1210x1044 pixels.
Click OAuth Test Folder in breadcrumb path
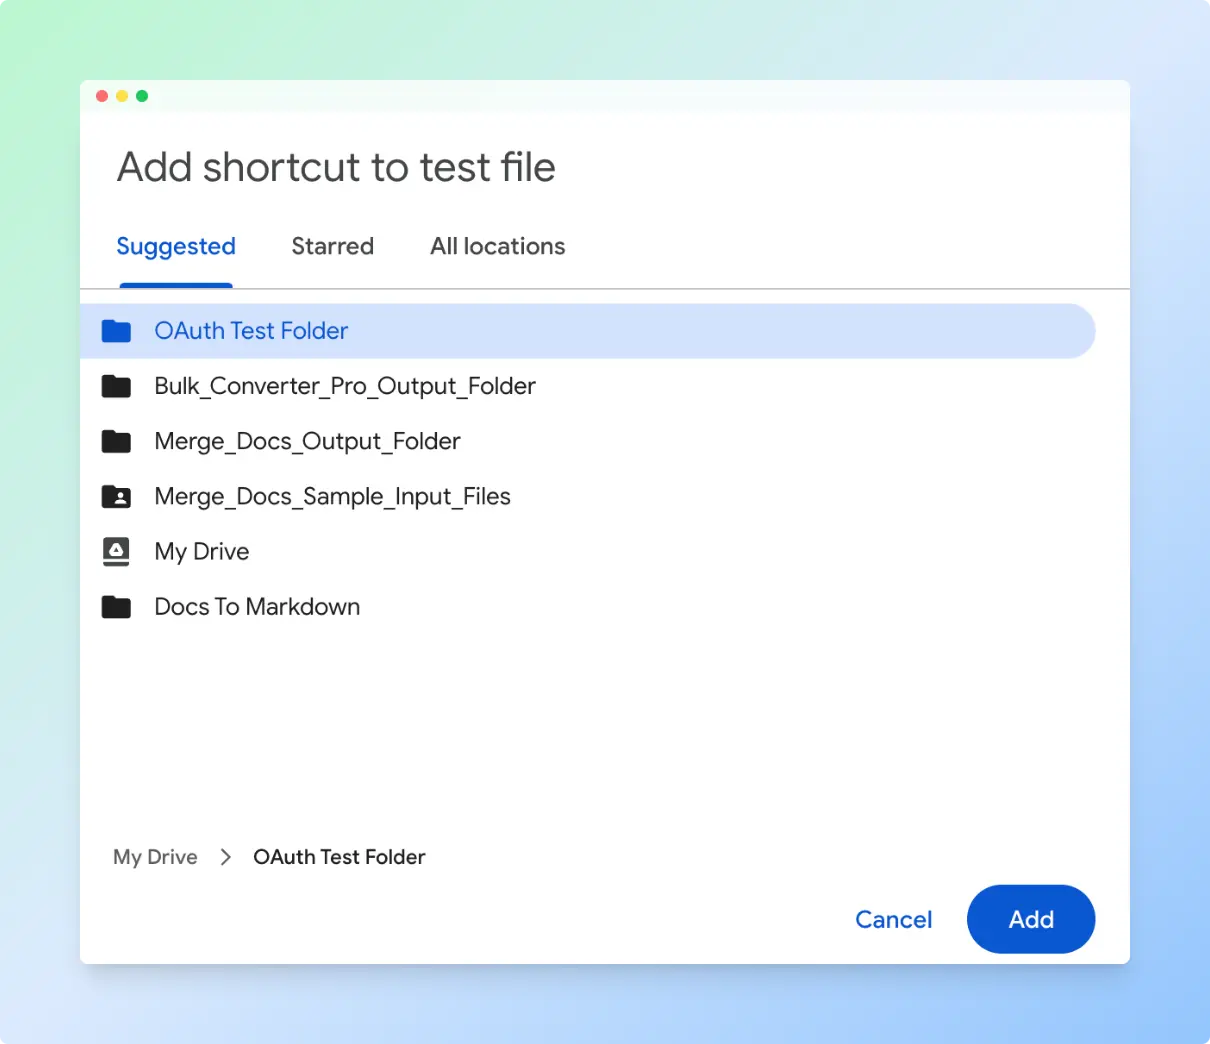pyautogui.click(x=339, y=857)
